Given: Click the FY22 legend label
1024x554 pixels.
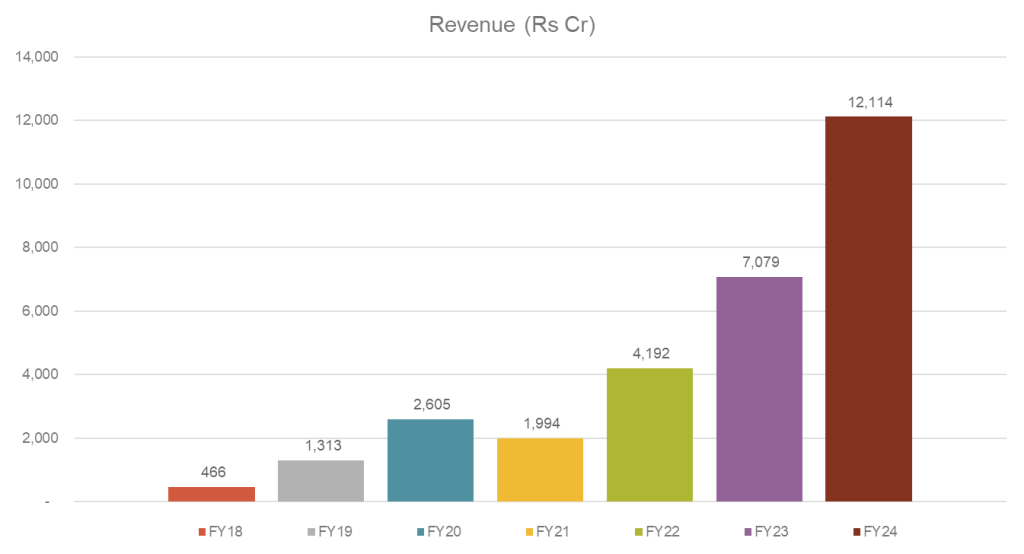Looking at the screenshot, I should click(663, 531).
